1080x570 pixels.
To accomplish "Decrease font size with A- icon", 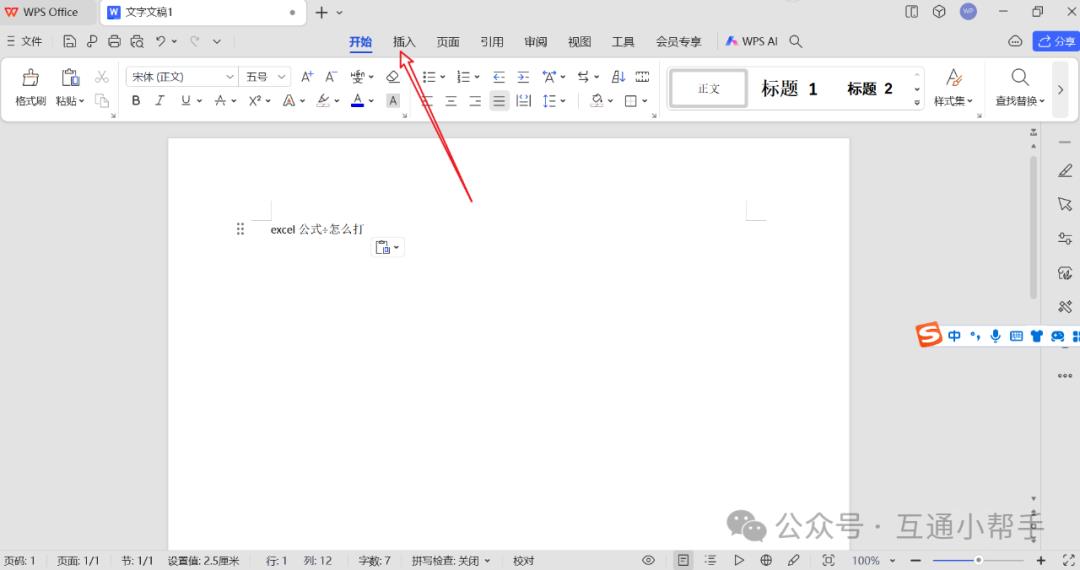I will (x=331, y=76).
